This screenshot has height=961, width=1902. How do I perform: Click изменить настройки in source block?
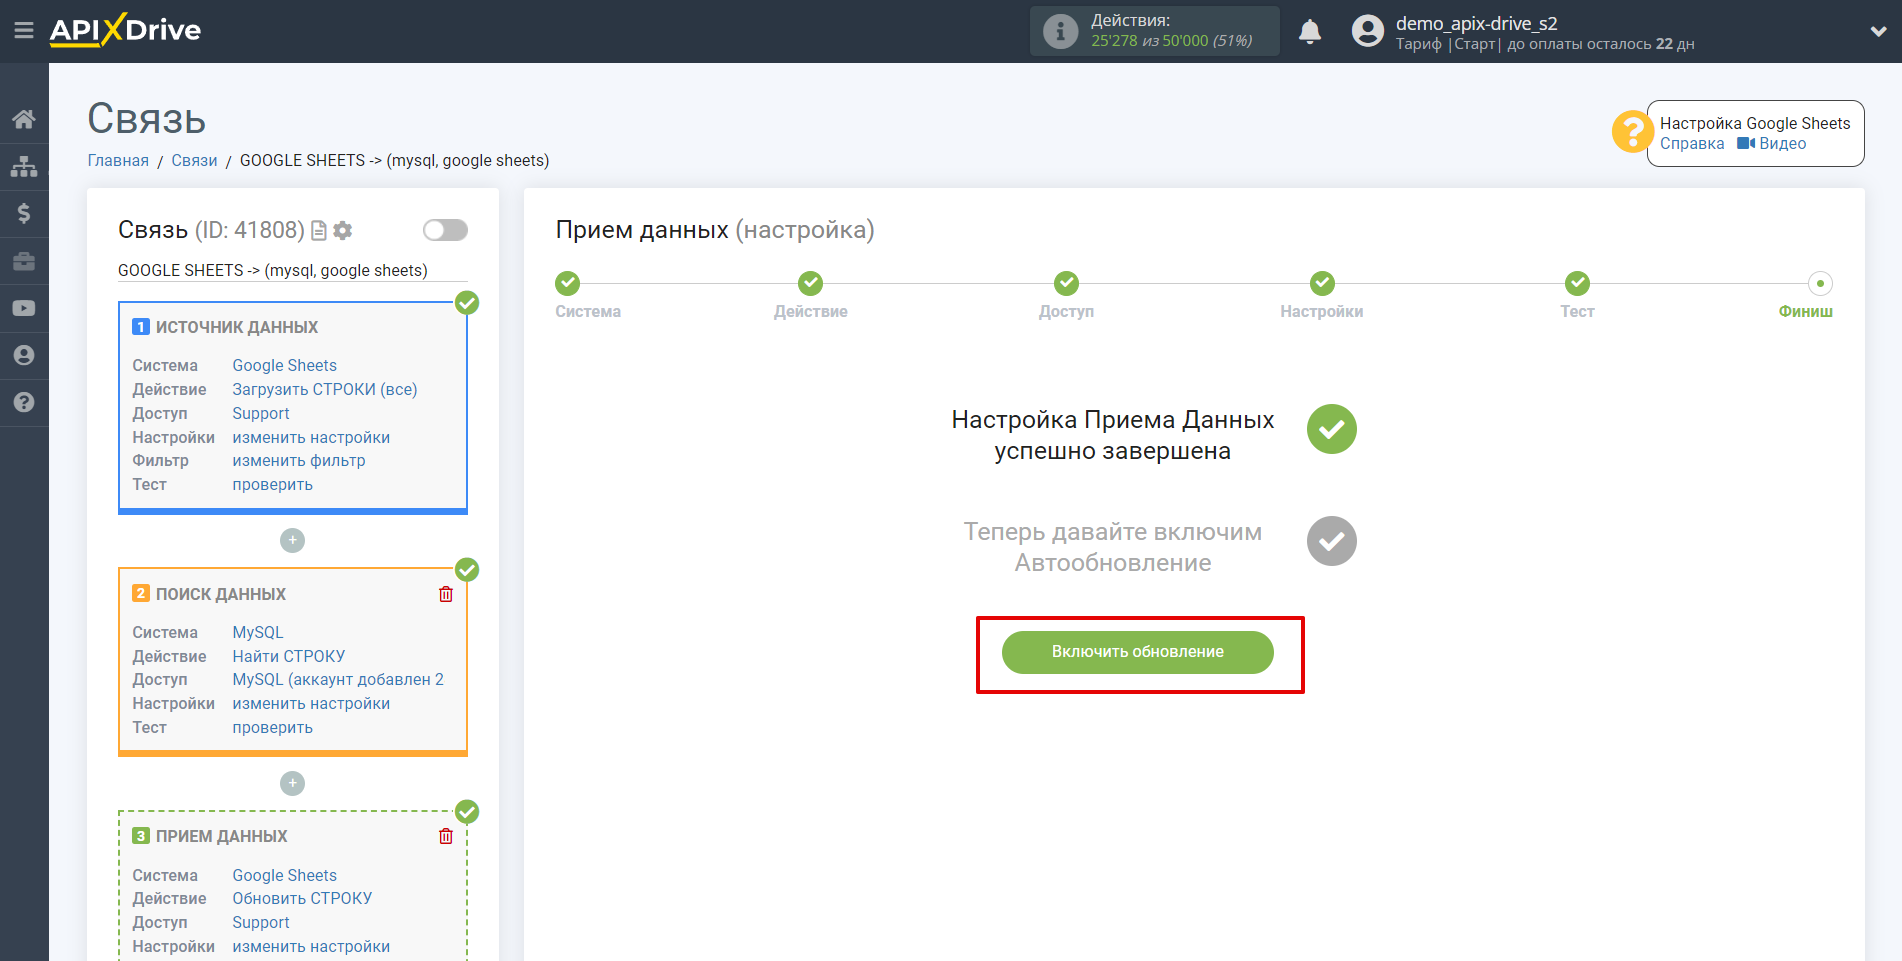coord(311,437)
